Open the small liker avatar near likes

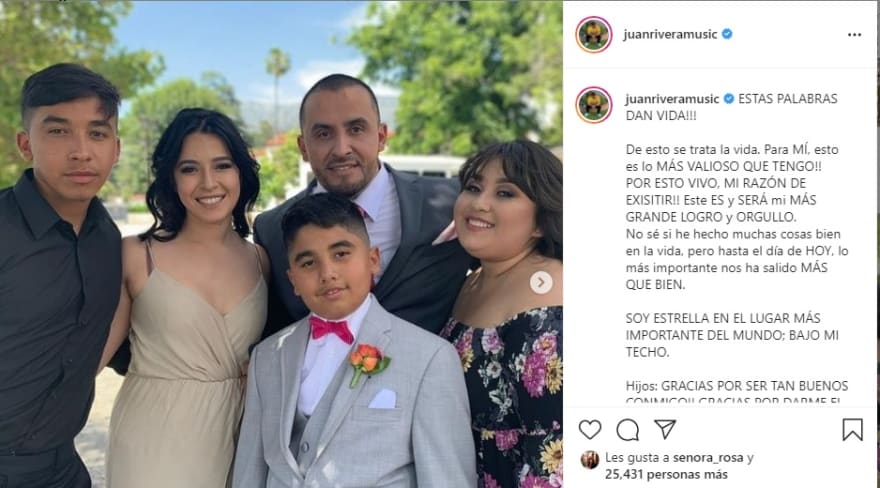click(590, 459)
